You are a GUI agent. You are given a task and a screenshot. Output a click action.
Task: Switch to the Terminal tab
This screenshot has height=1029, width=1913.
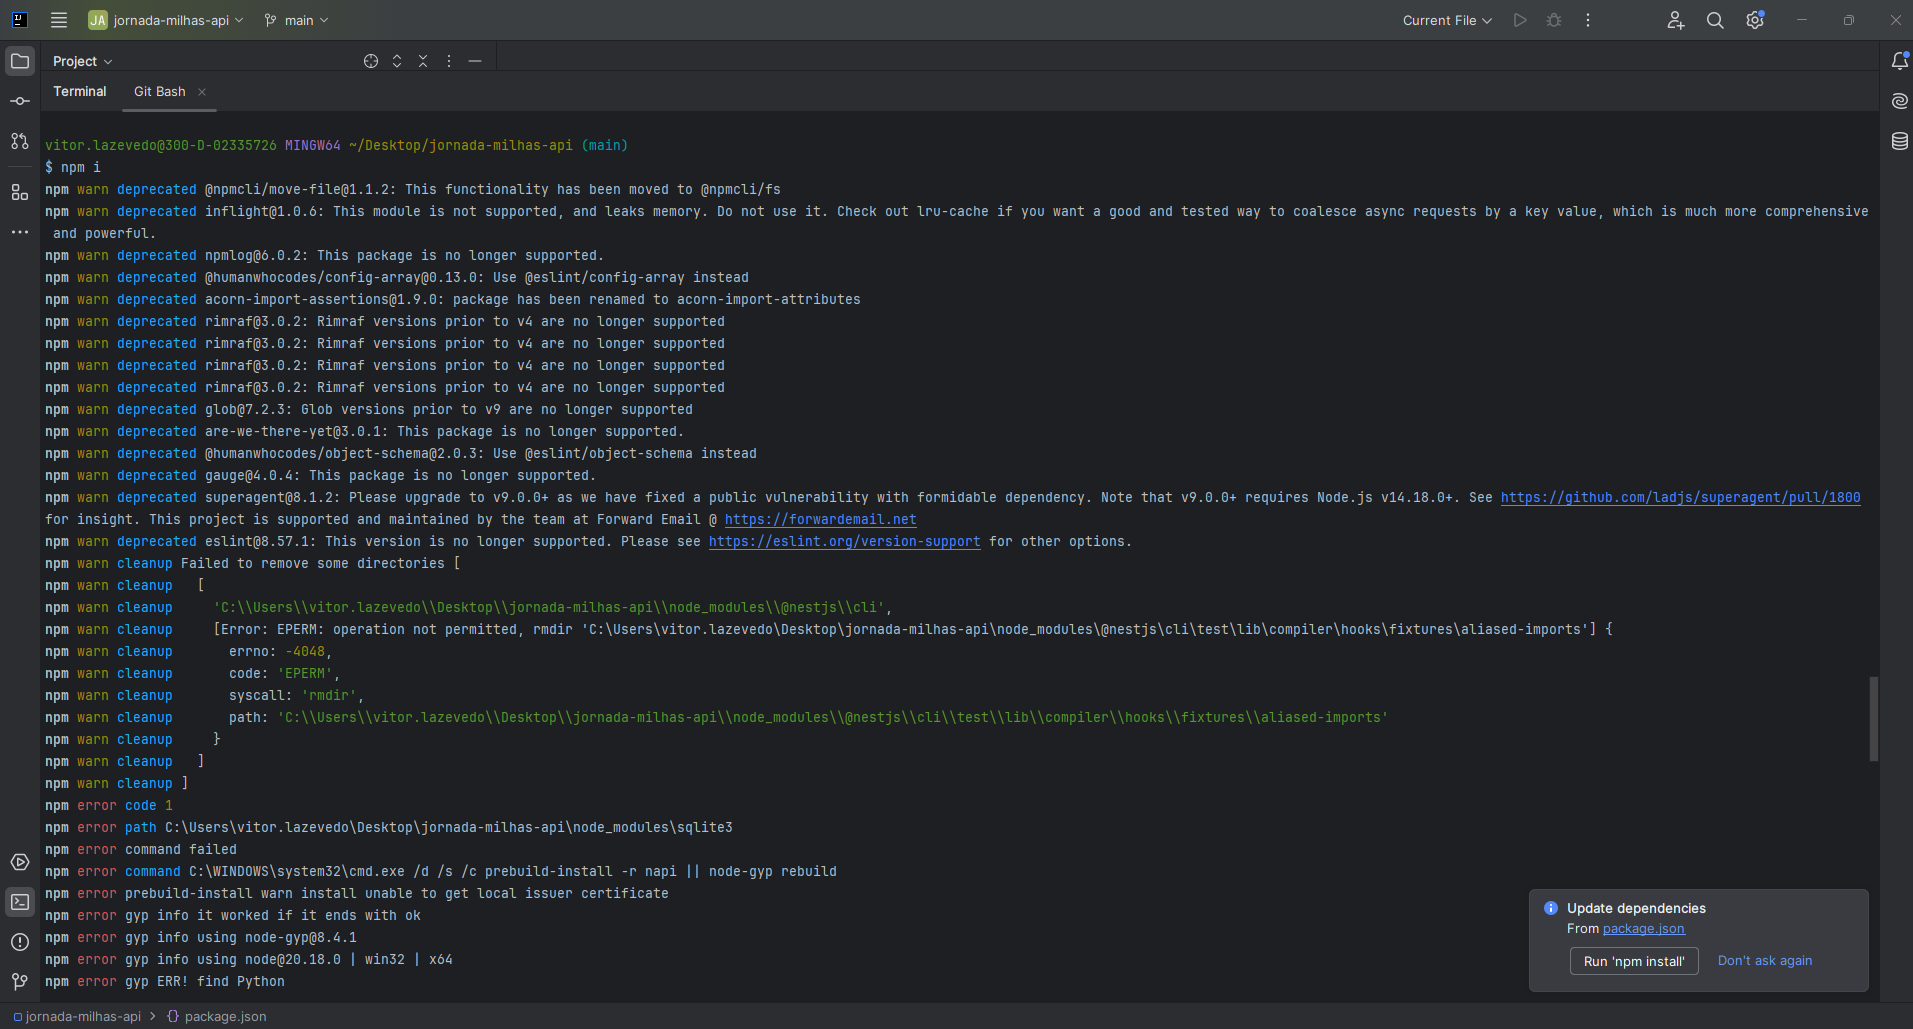click(x=80, y=91)
